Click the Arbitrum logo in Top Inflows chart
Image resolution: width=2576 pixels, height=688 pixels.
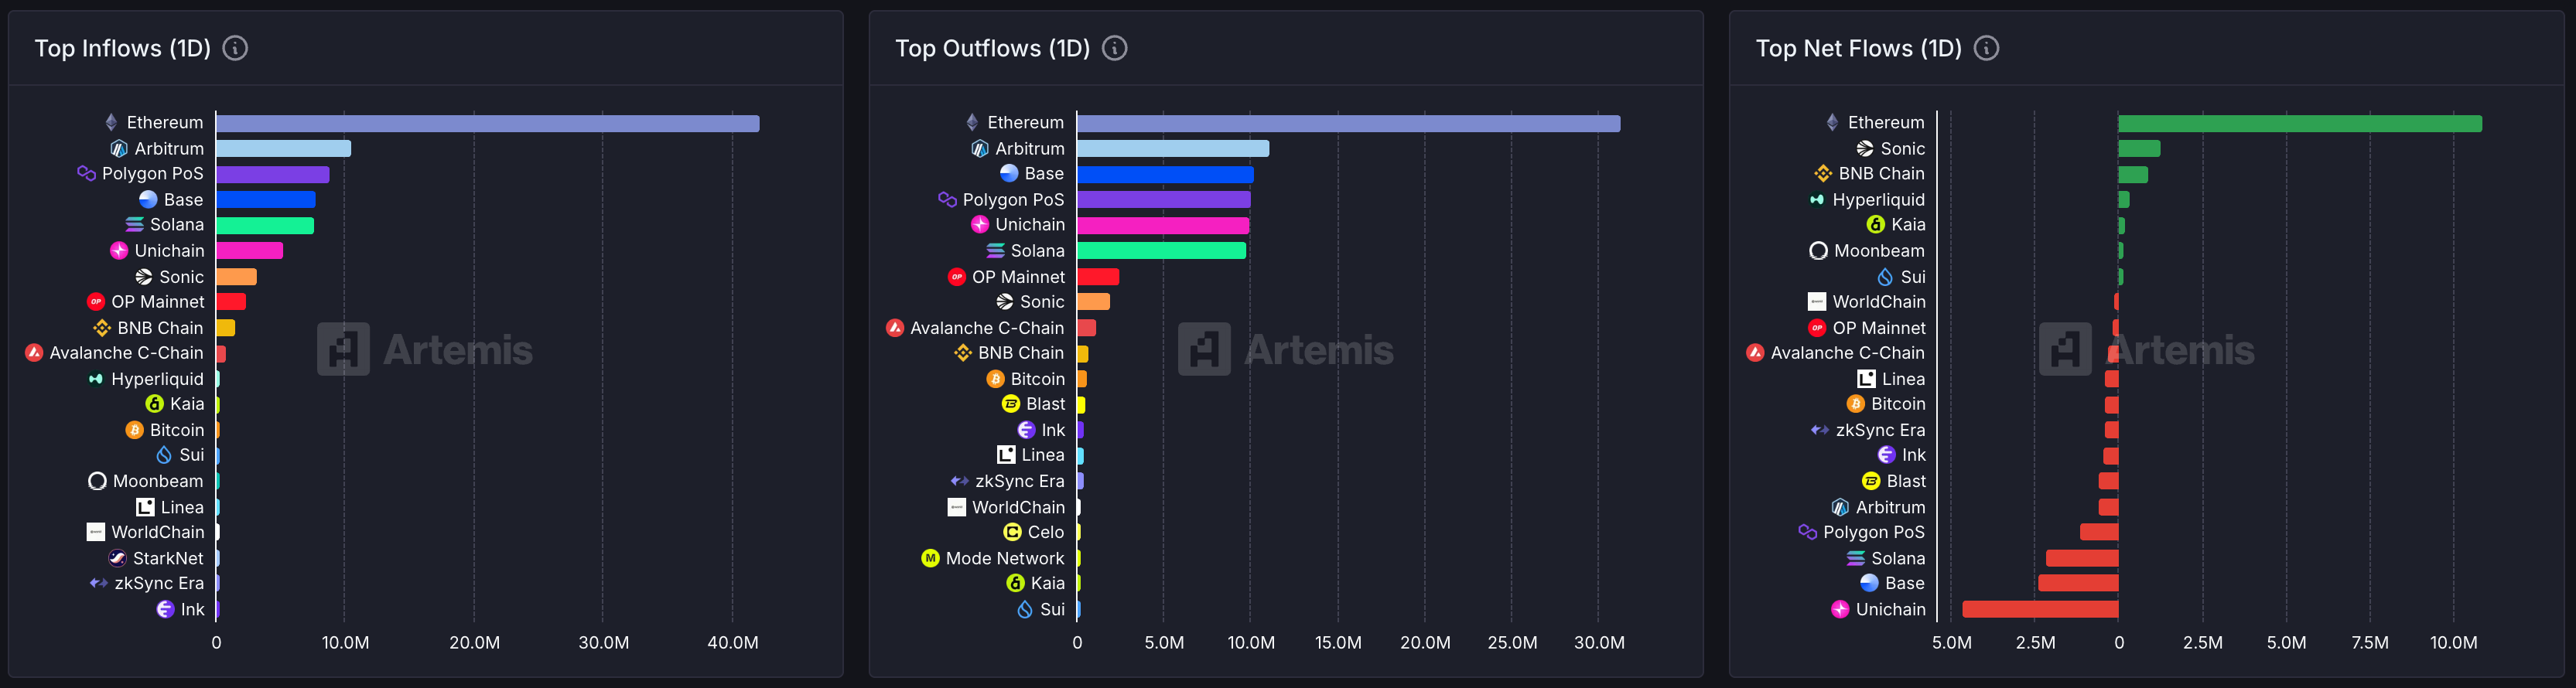tap(119, 148)
